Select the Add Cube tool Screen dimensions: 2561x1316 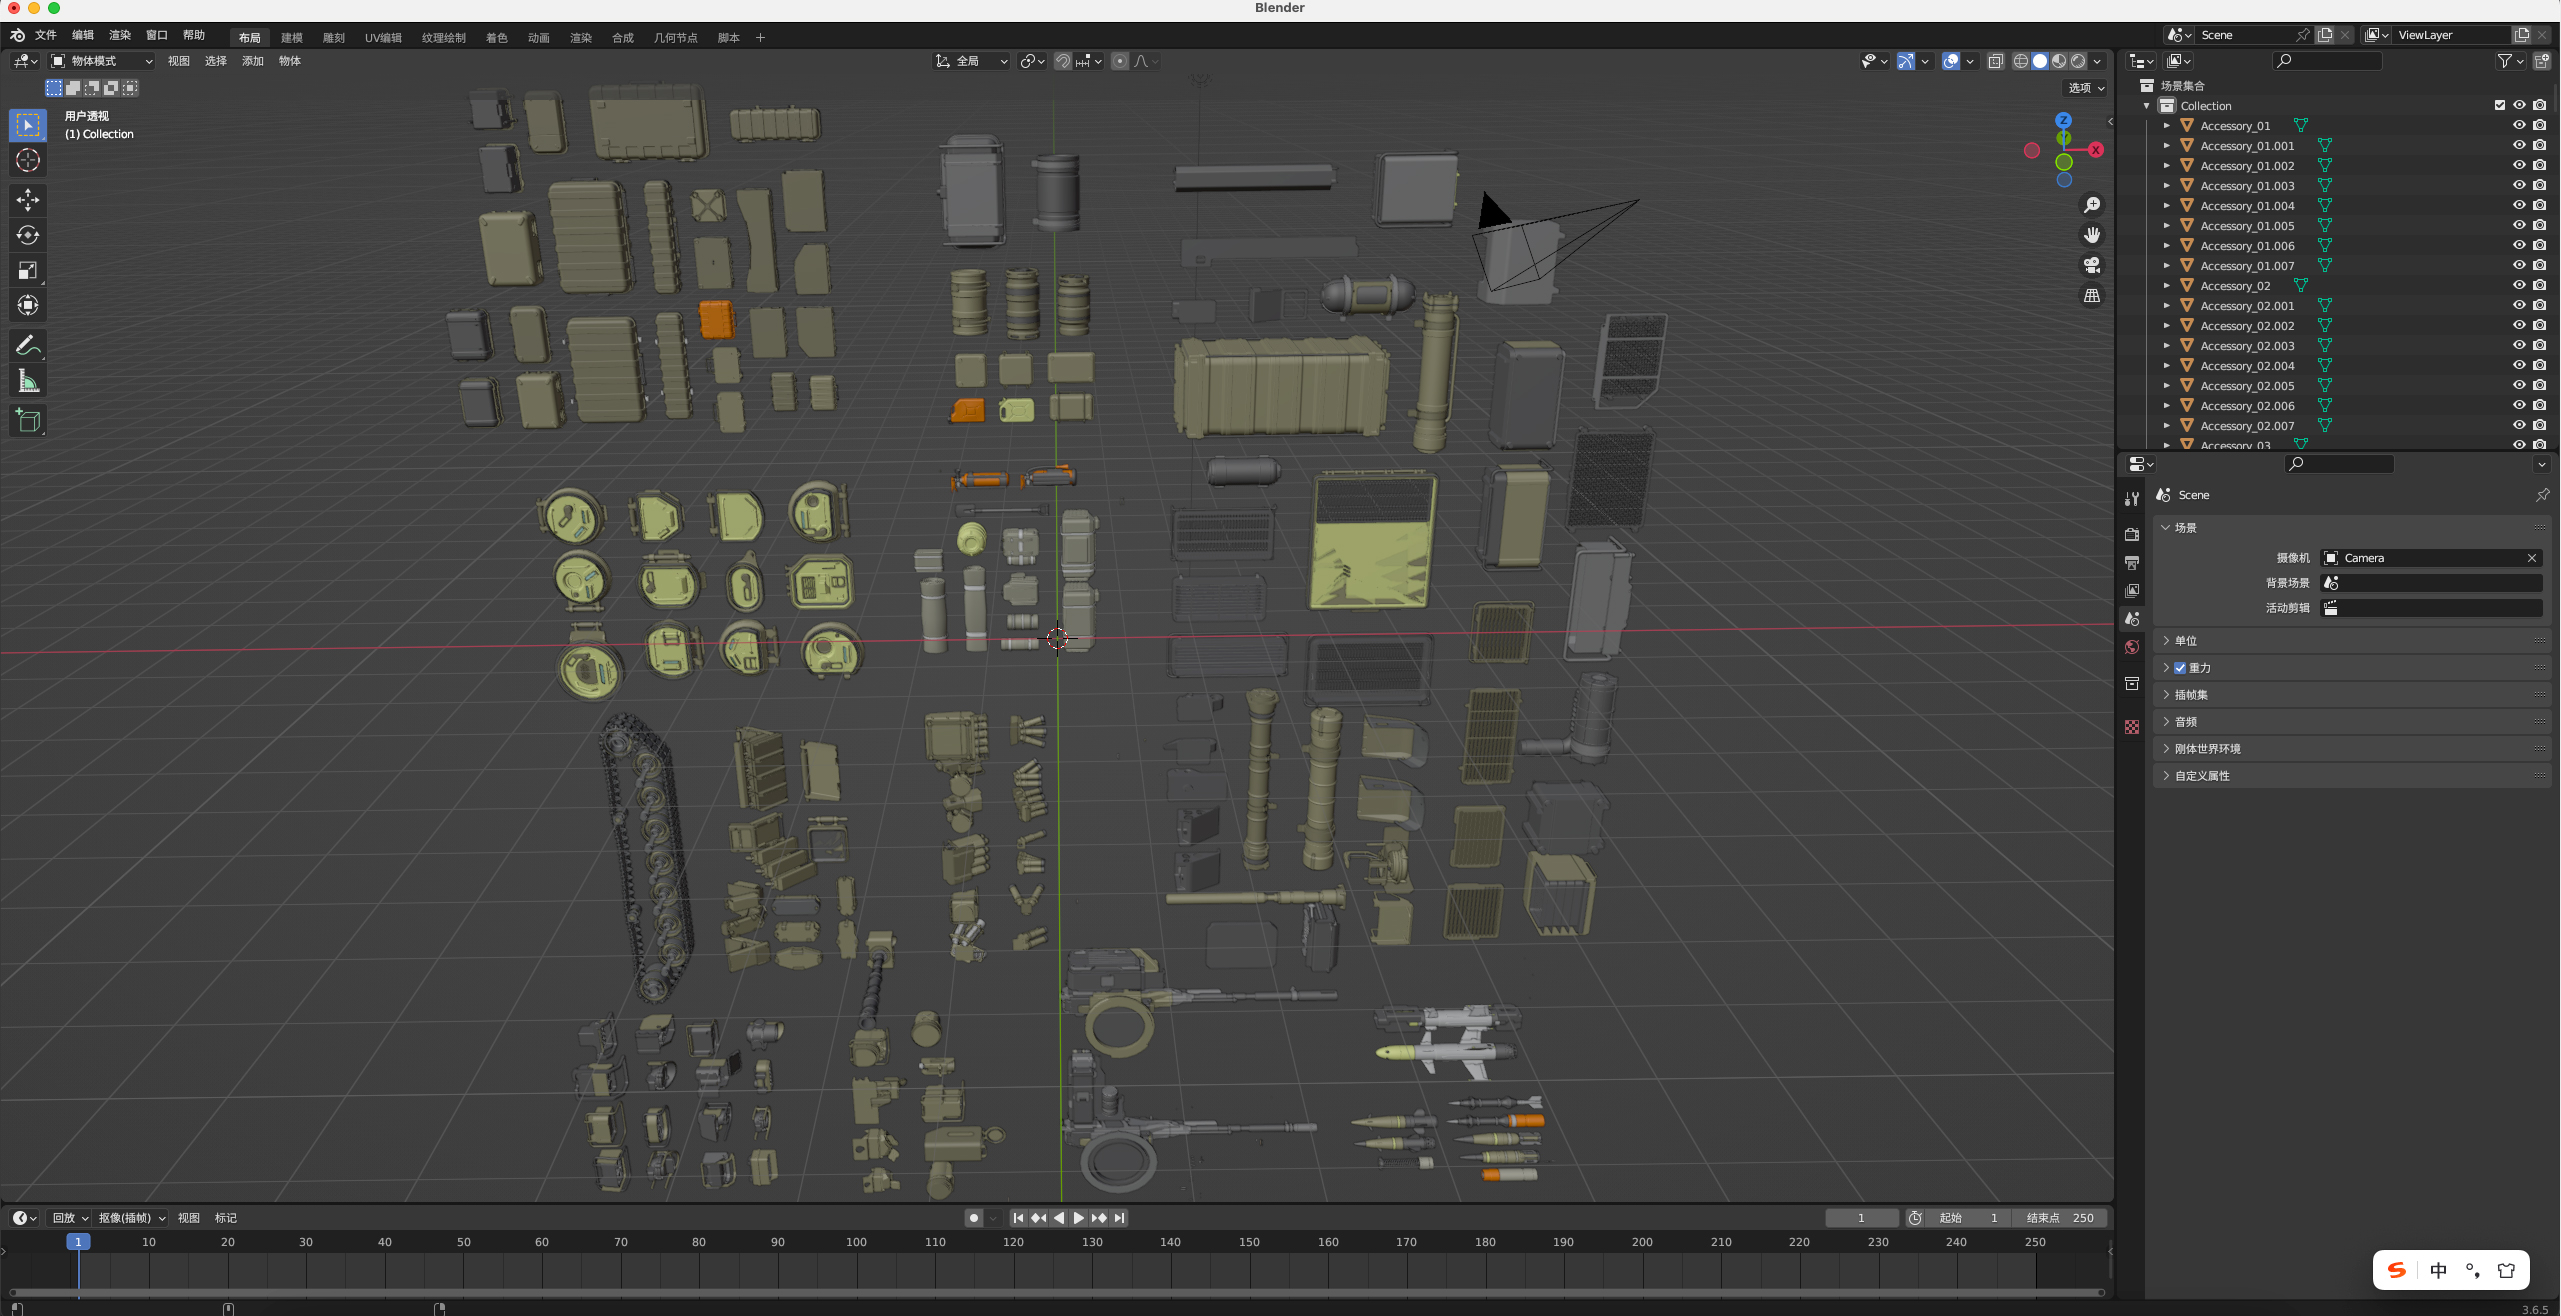pos(27,420)
